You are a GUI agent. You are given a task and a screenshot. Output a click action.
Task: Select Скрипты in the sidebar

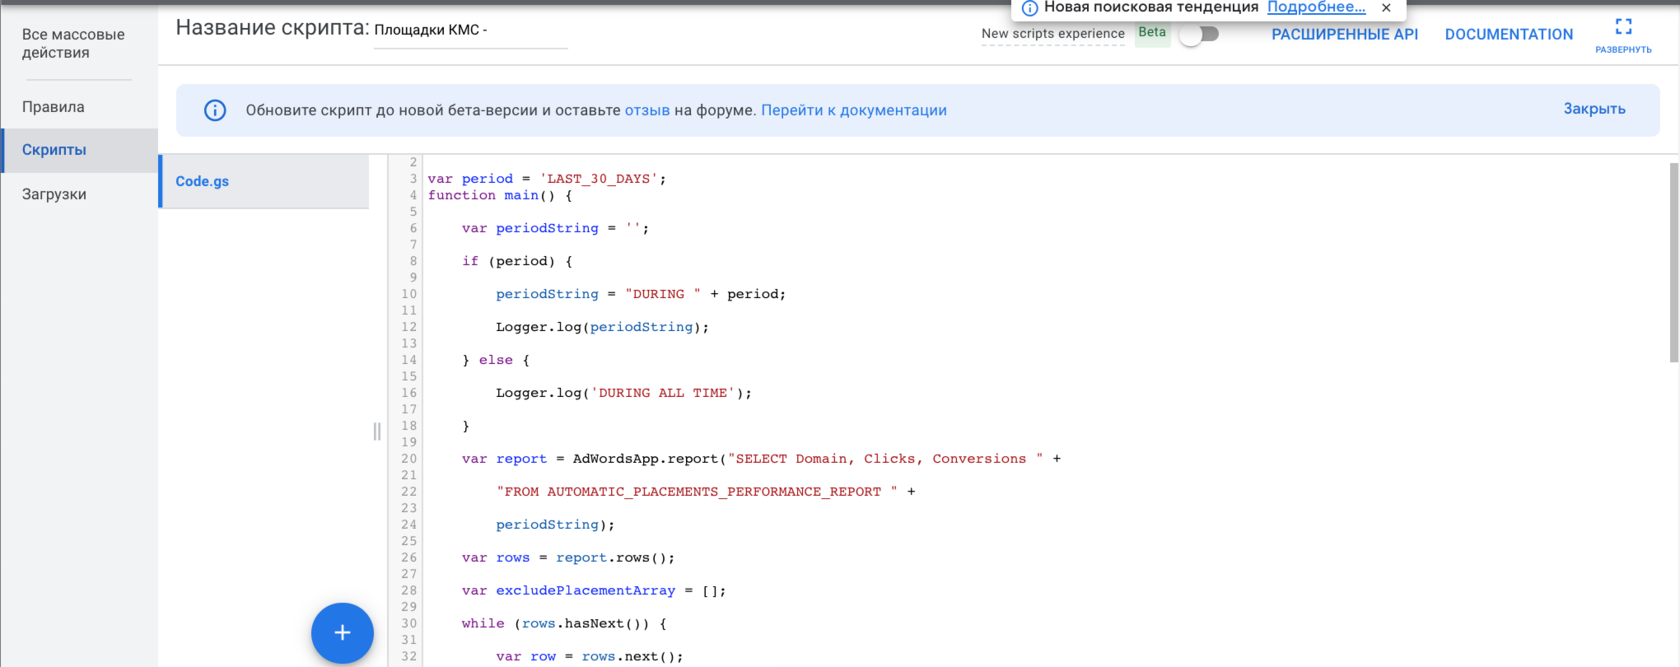(54, 150)
